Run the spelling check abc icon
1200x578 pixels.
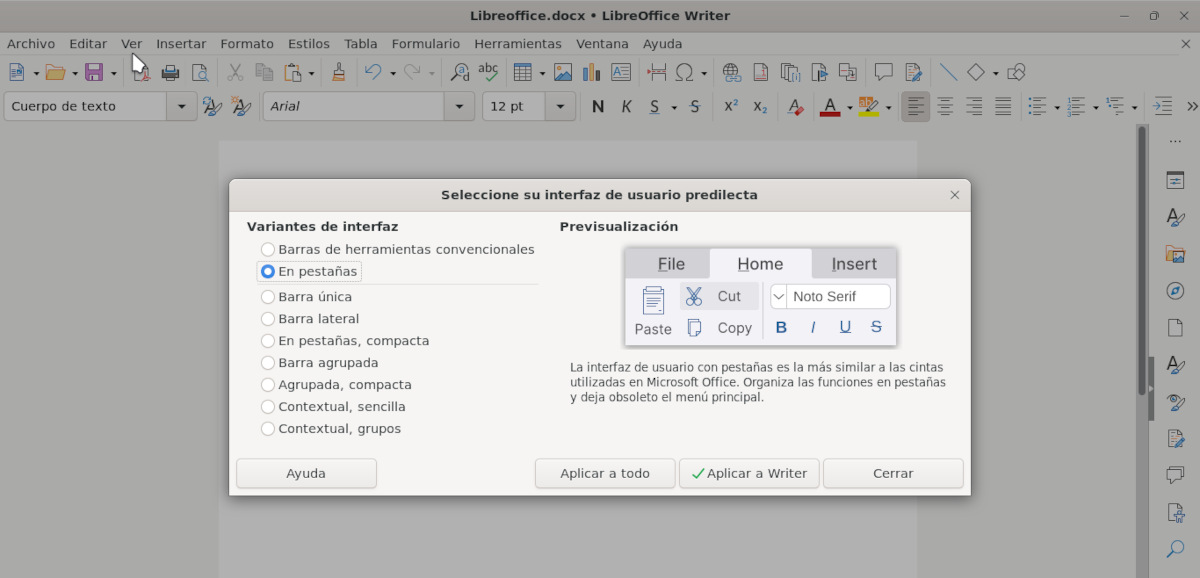(488, 72)
